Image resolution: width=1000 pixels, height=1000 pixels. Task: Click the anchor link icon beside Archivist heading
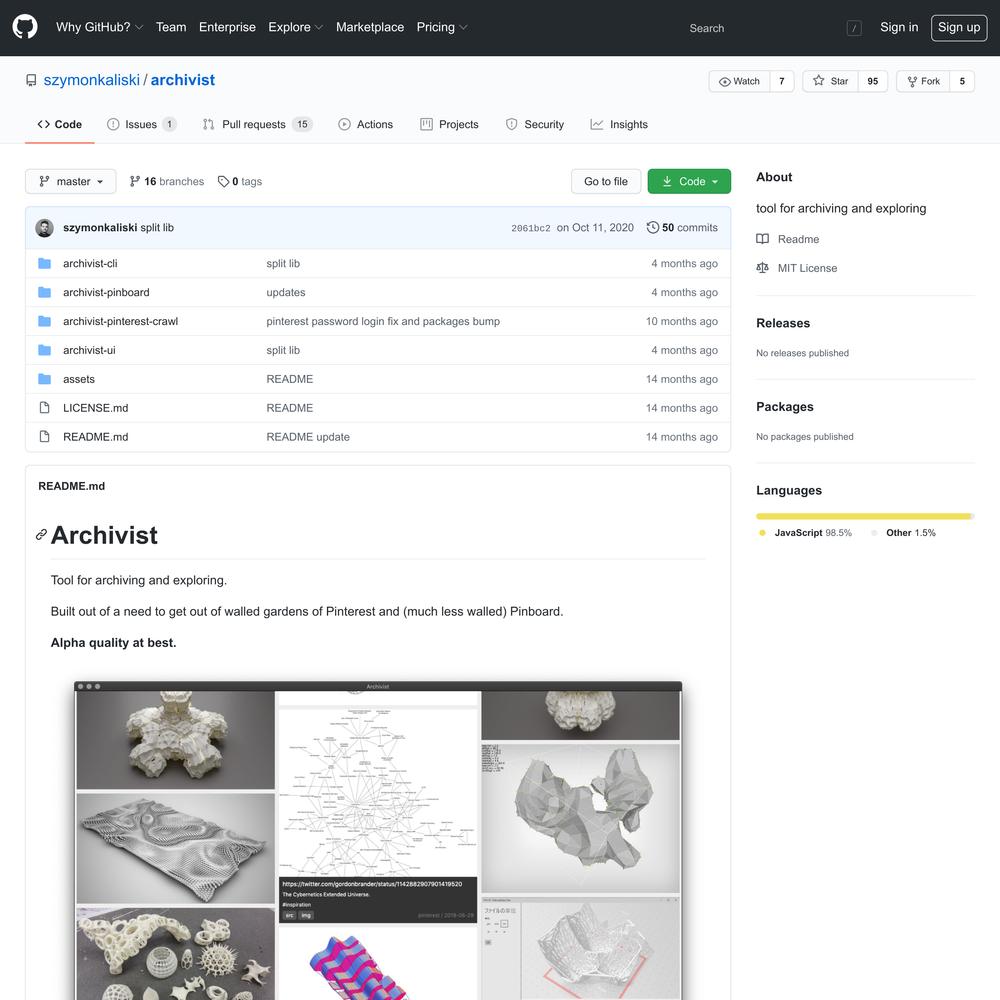pos(41,534)
